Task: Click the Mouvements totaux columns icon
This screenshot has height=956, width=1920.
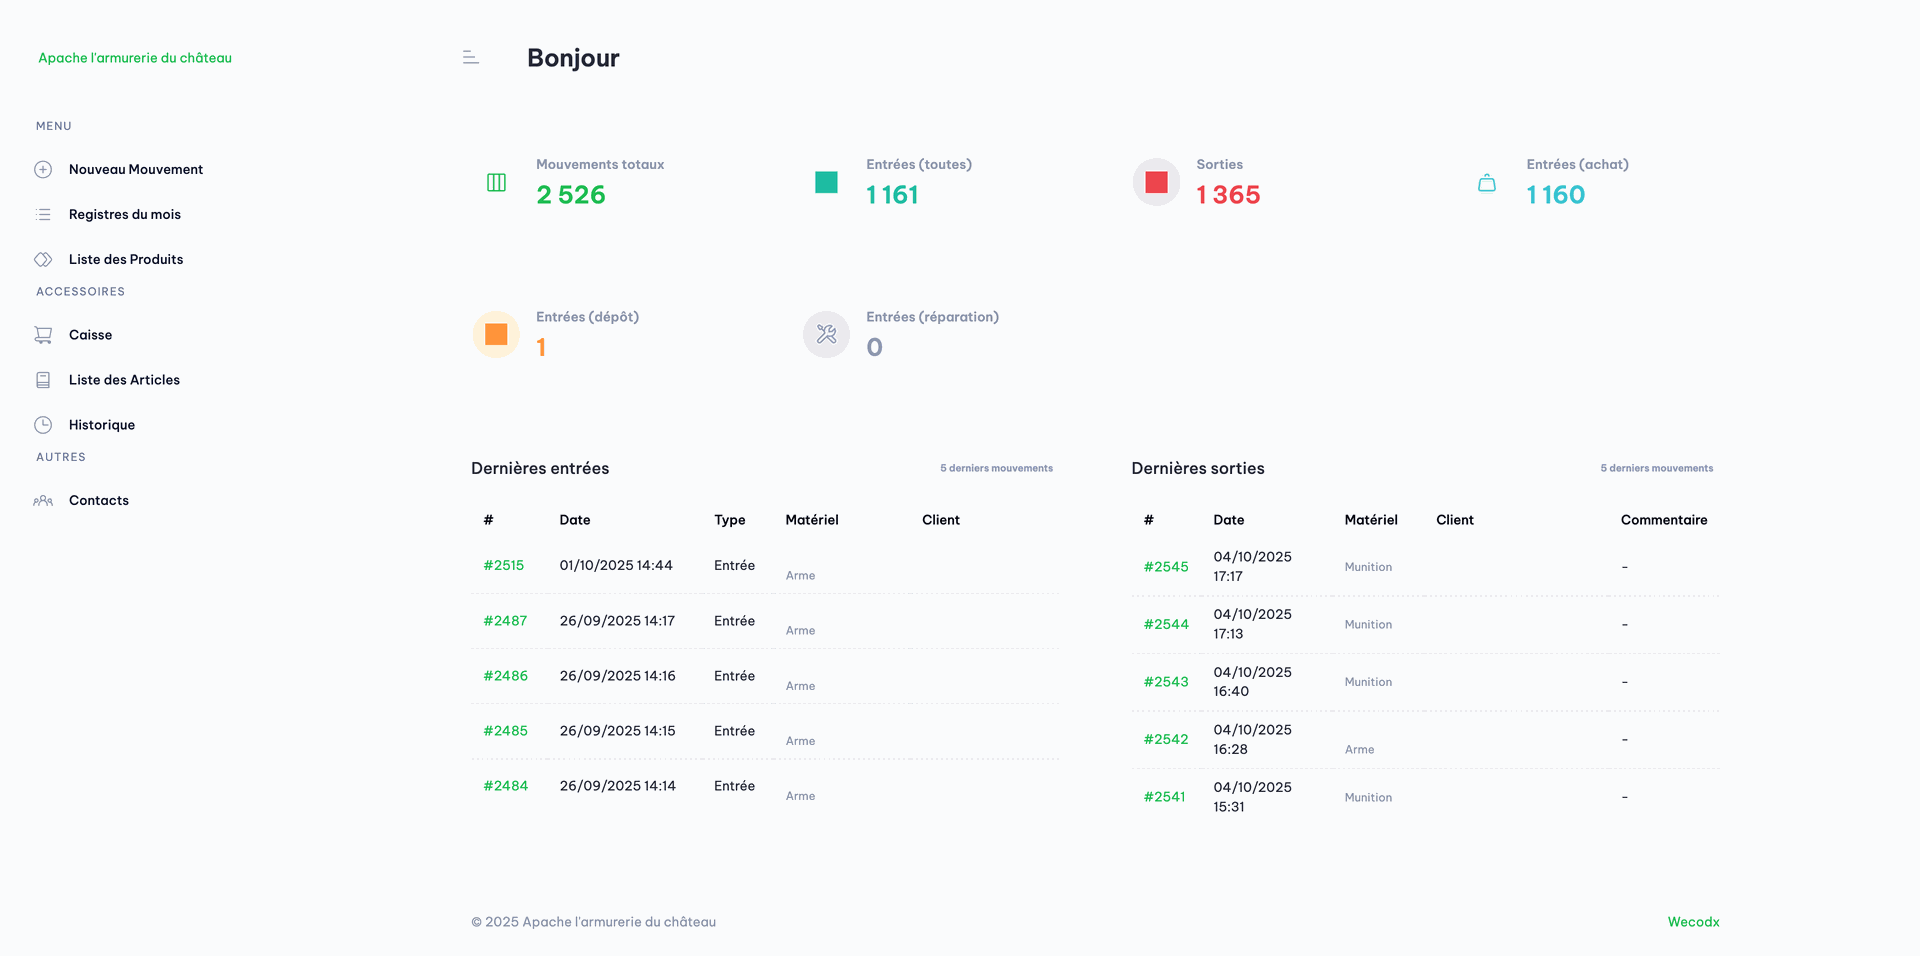Action: tap(496, 182)
